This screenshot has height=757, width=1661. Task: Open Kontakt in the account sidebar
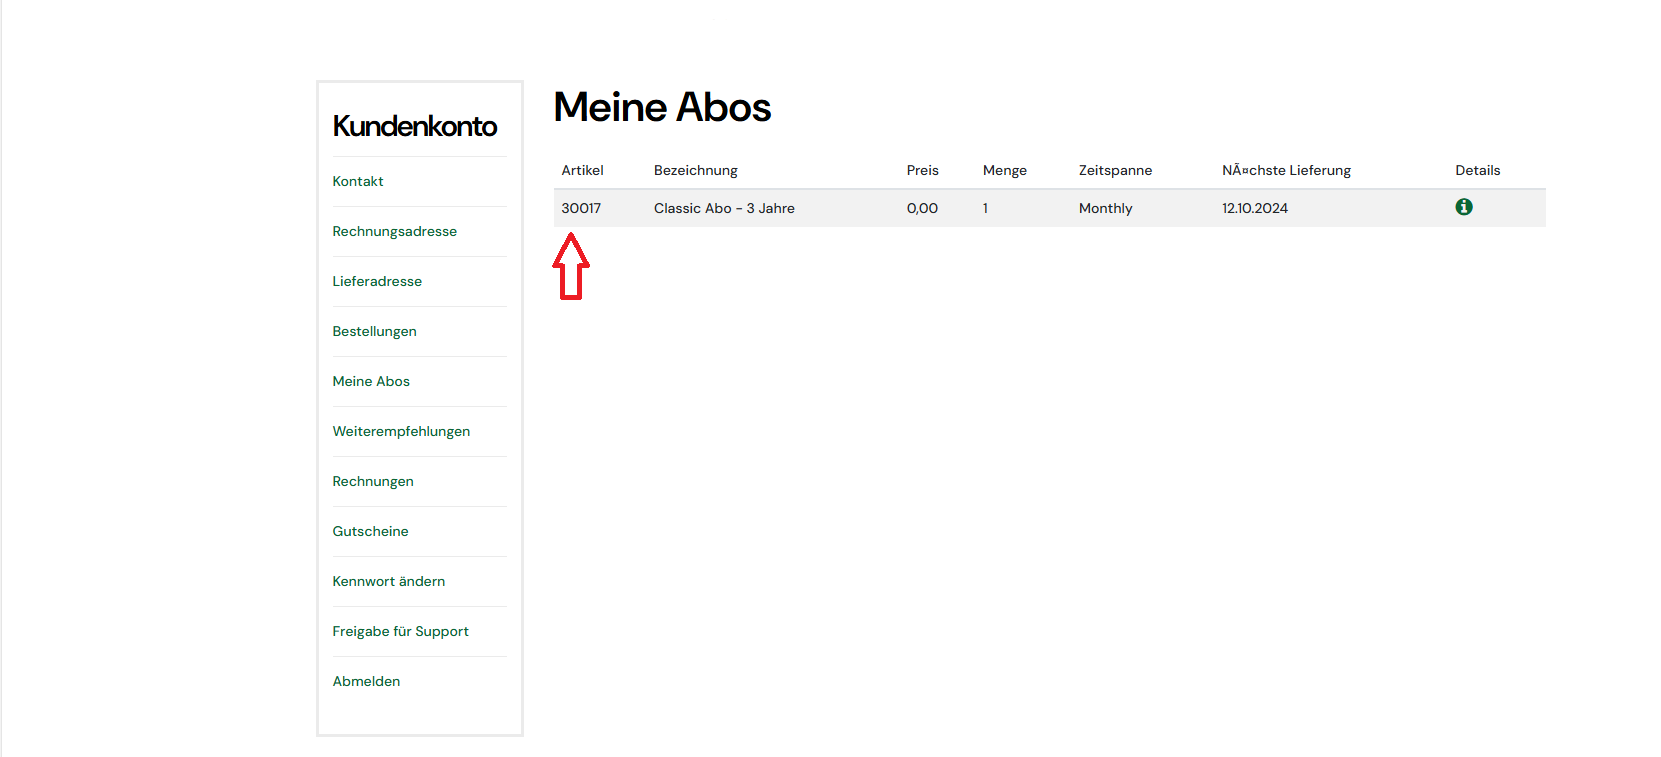358,181
